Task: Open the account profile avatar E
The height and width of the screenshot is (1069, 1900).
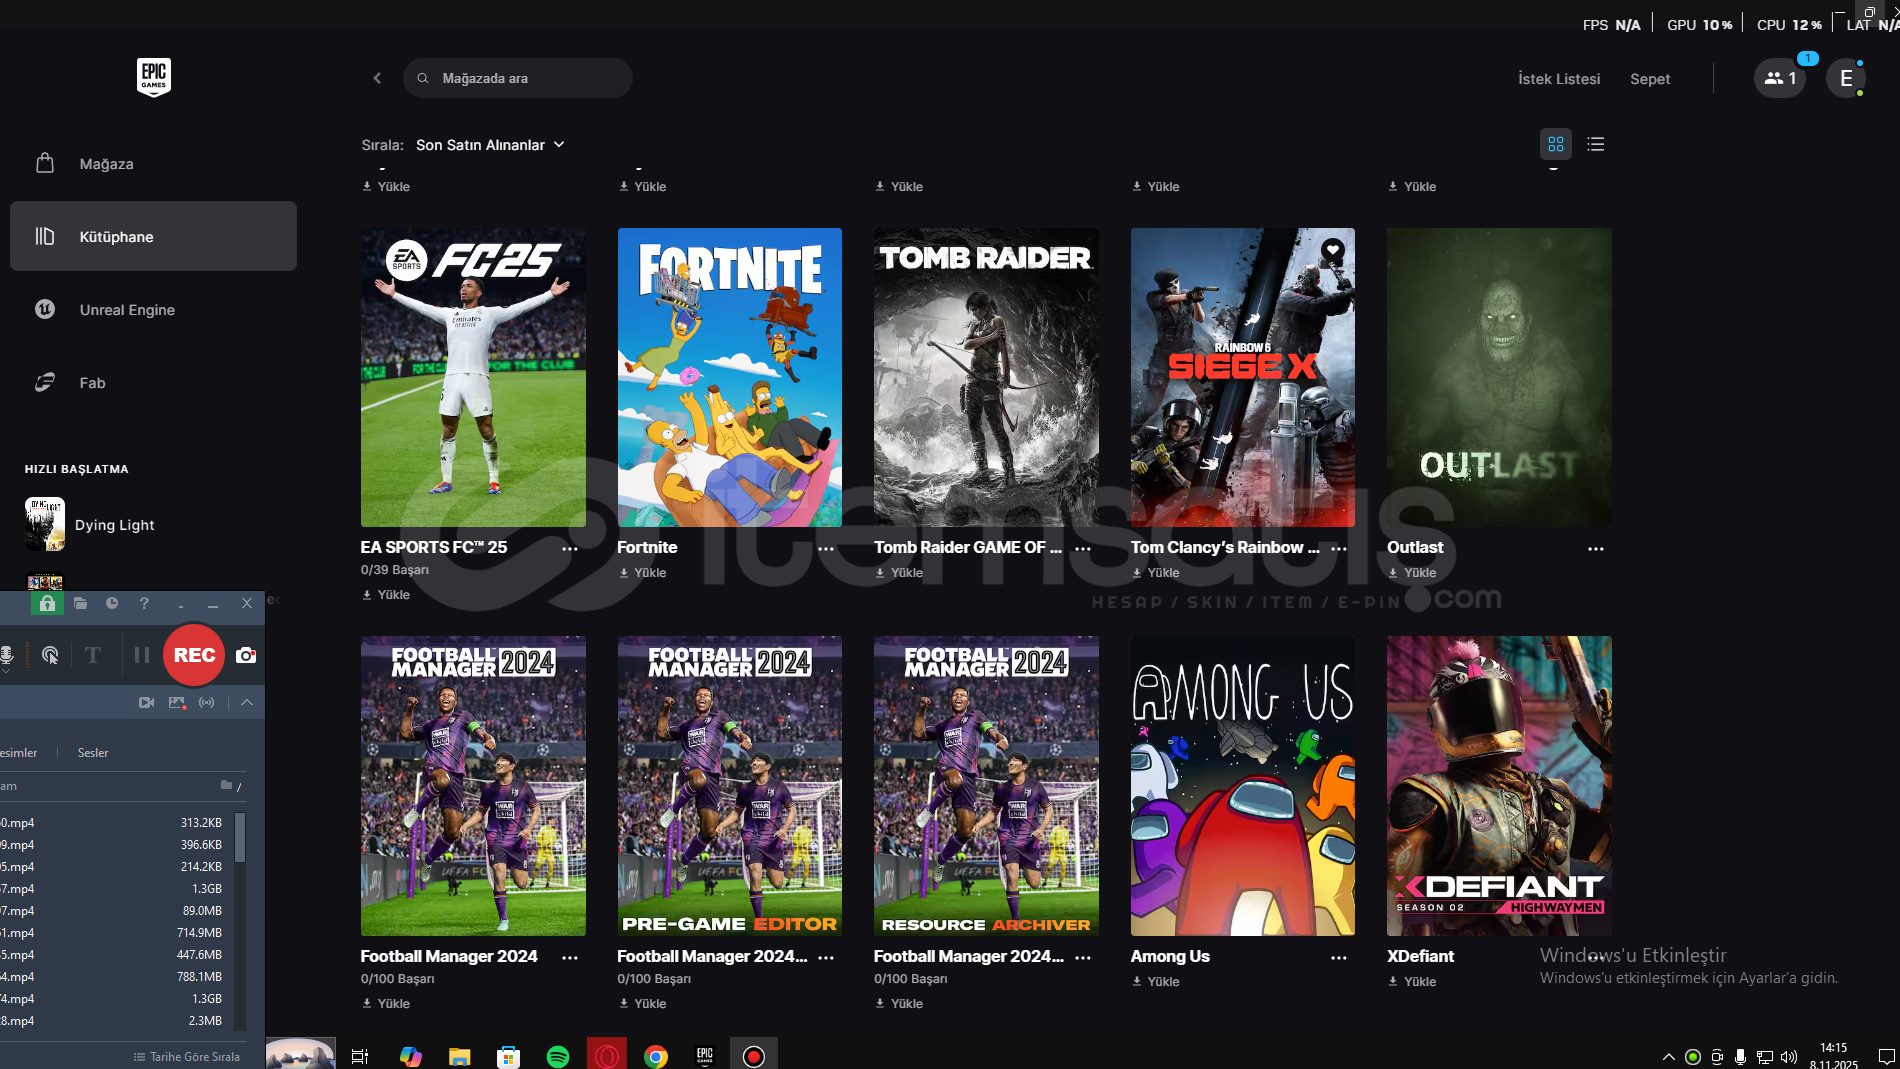Action: [x=1846, y=78]
